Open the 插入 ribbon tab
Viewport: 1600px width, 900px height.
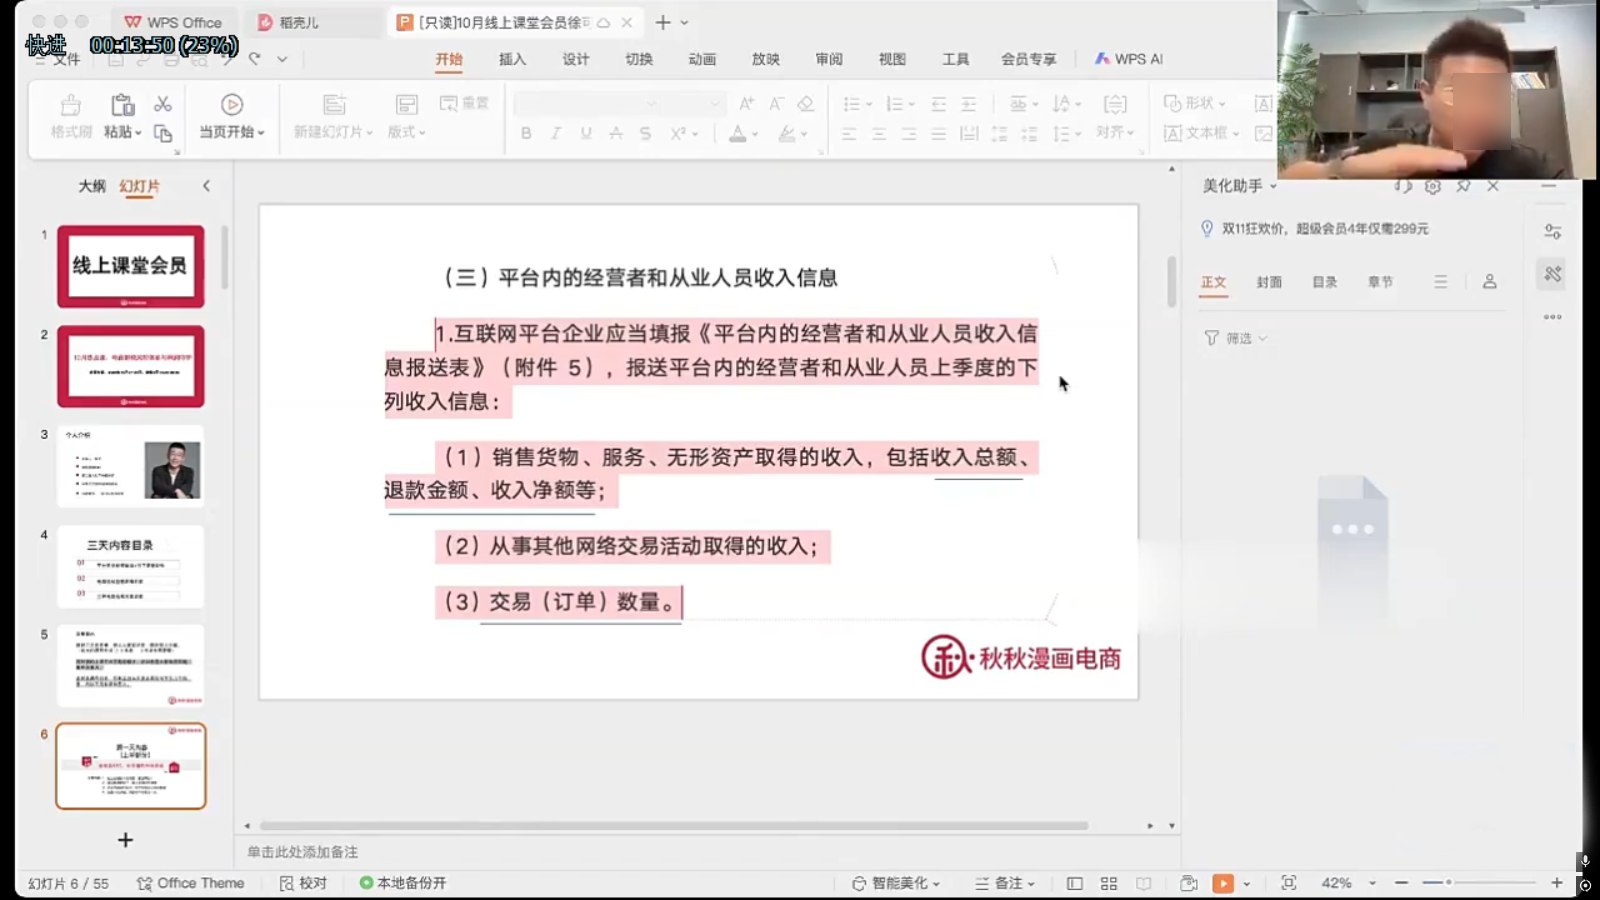tap(512, 59)
